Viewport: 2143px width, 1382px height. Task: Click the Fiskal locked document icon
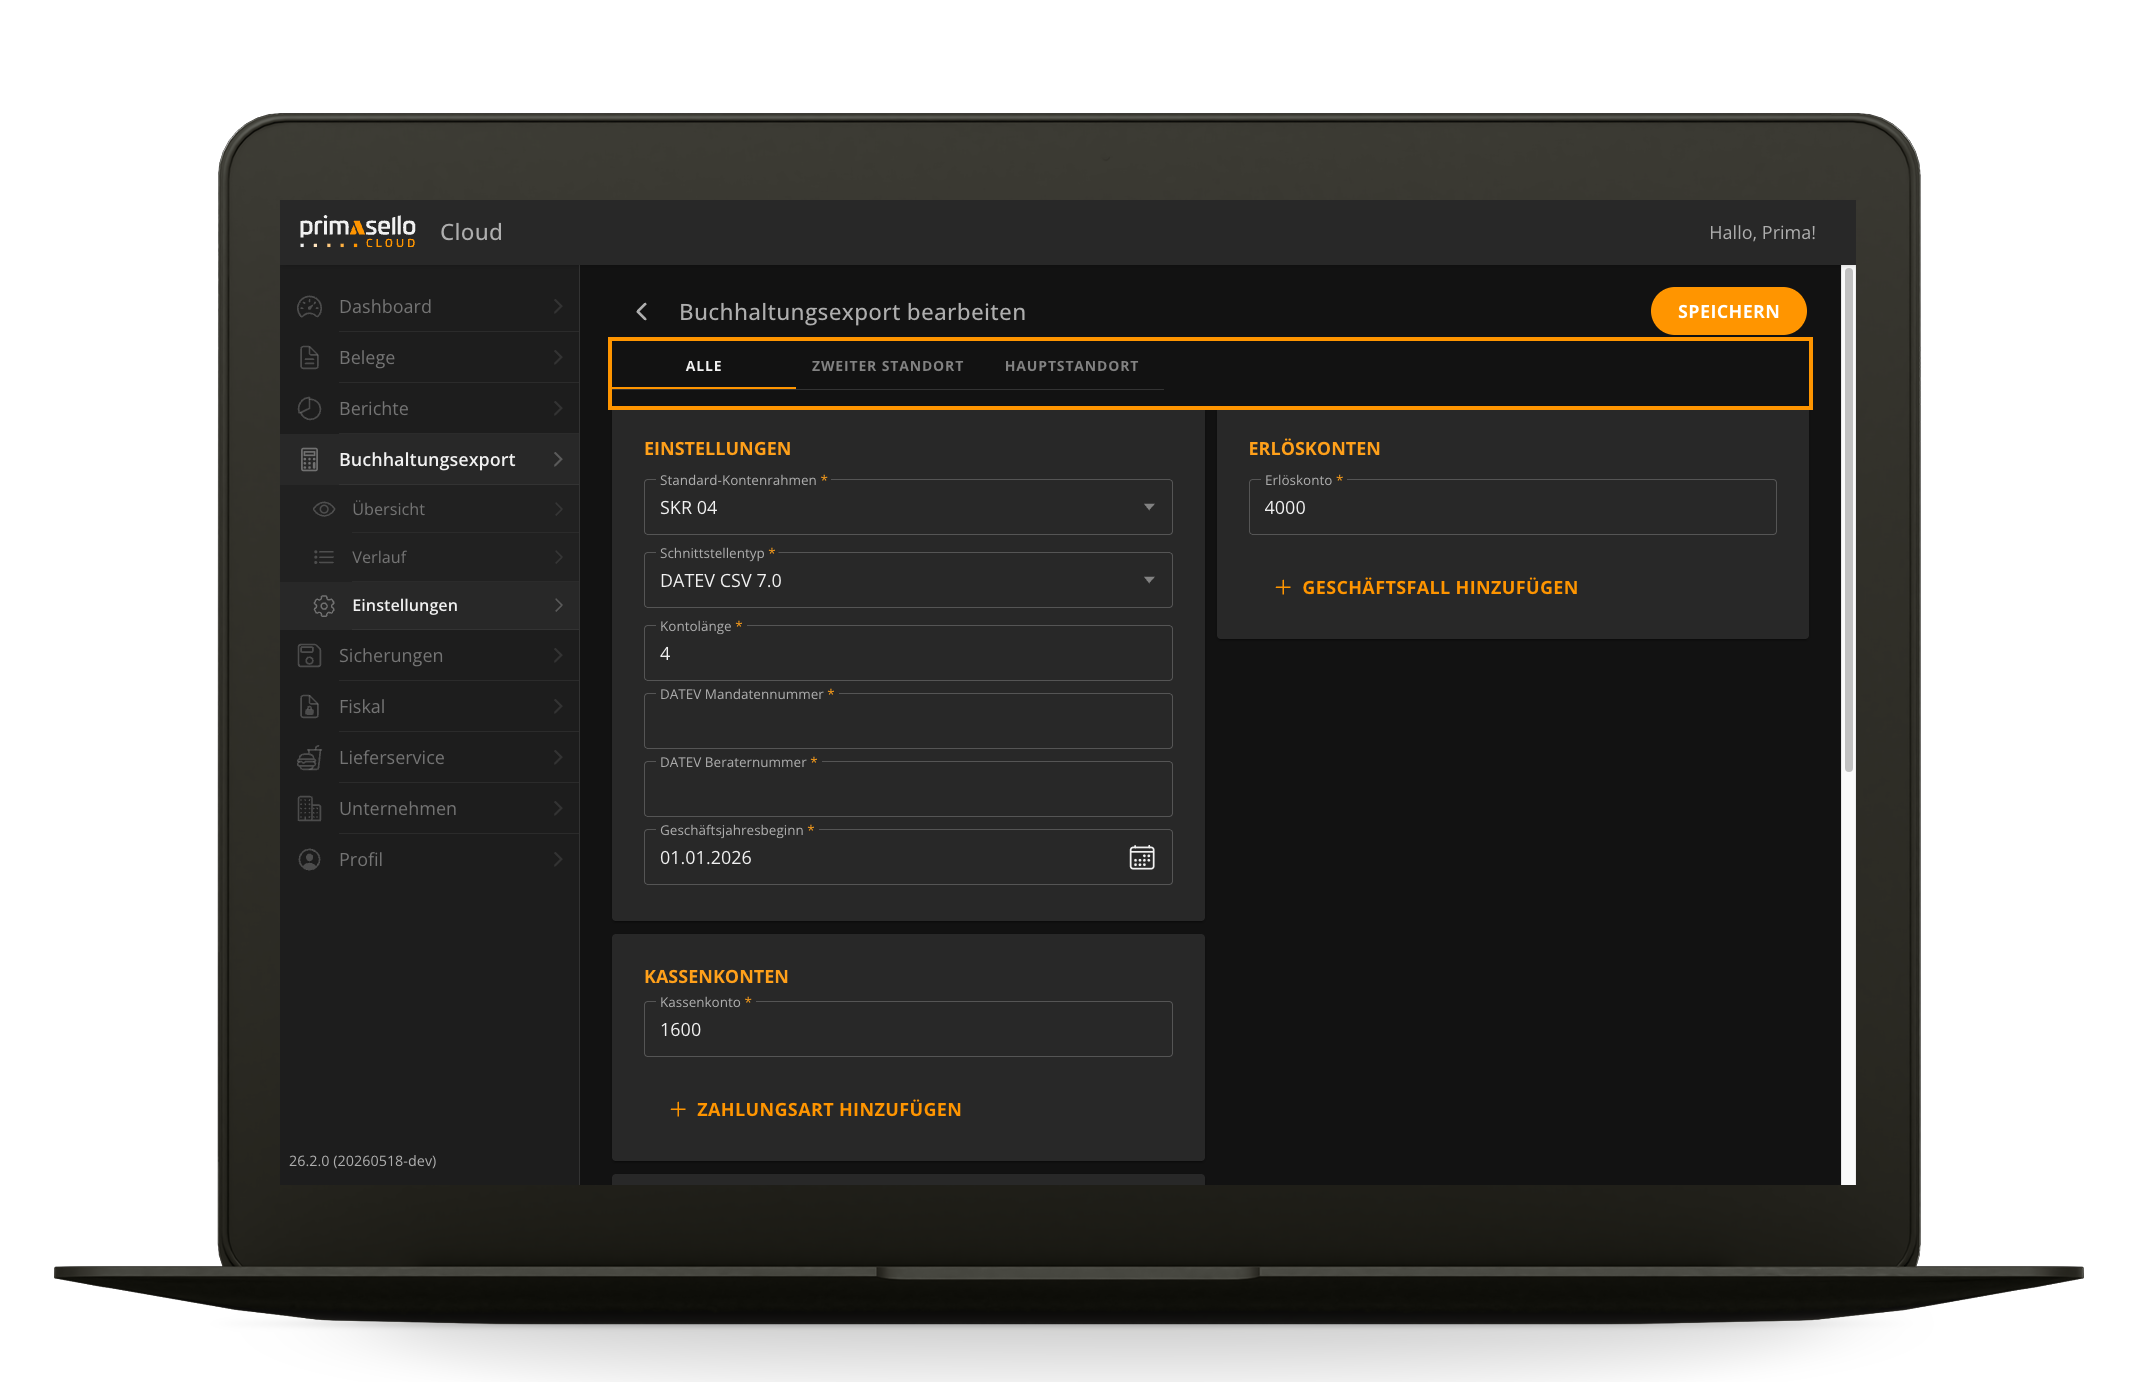tap(310, 707)
